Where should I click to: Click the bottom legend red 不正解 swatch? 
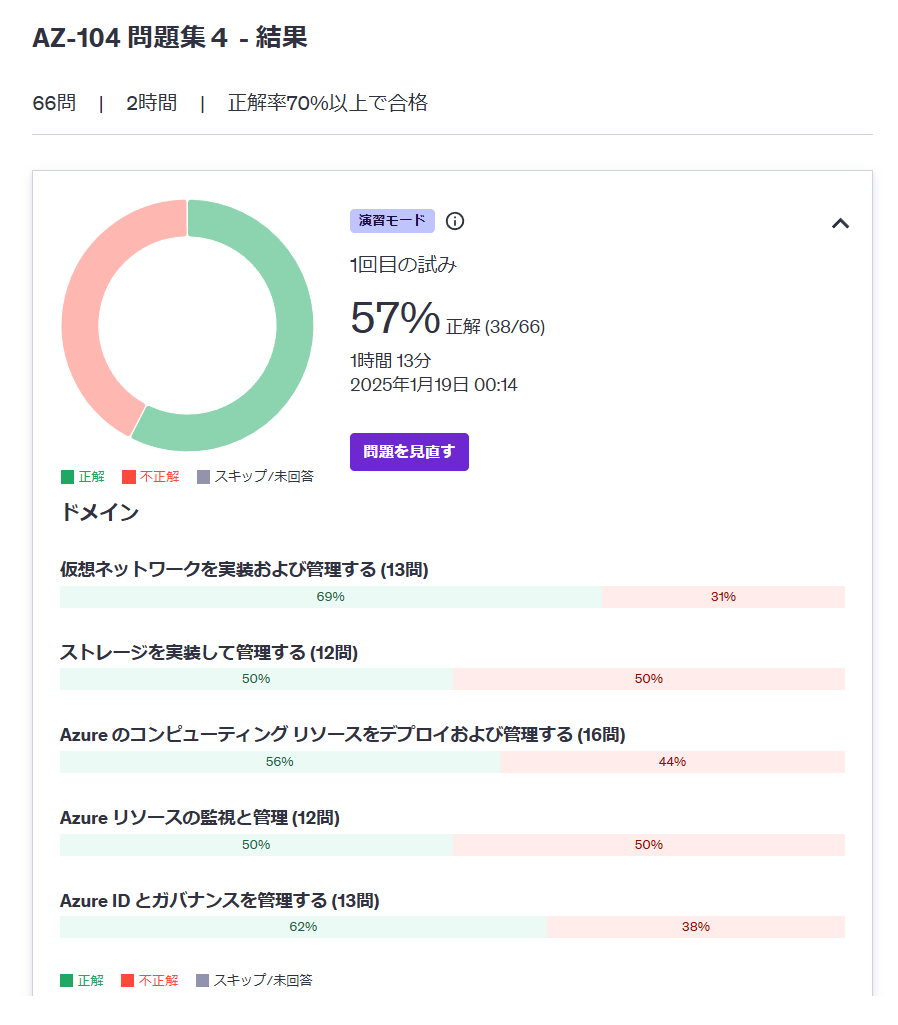pos(127,981)
